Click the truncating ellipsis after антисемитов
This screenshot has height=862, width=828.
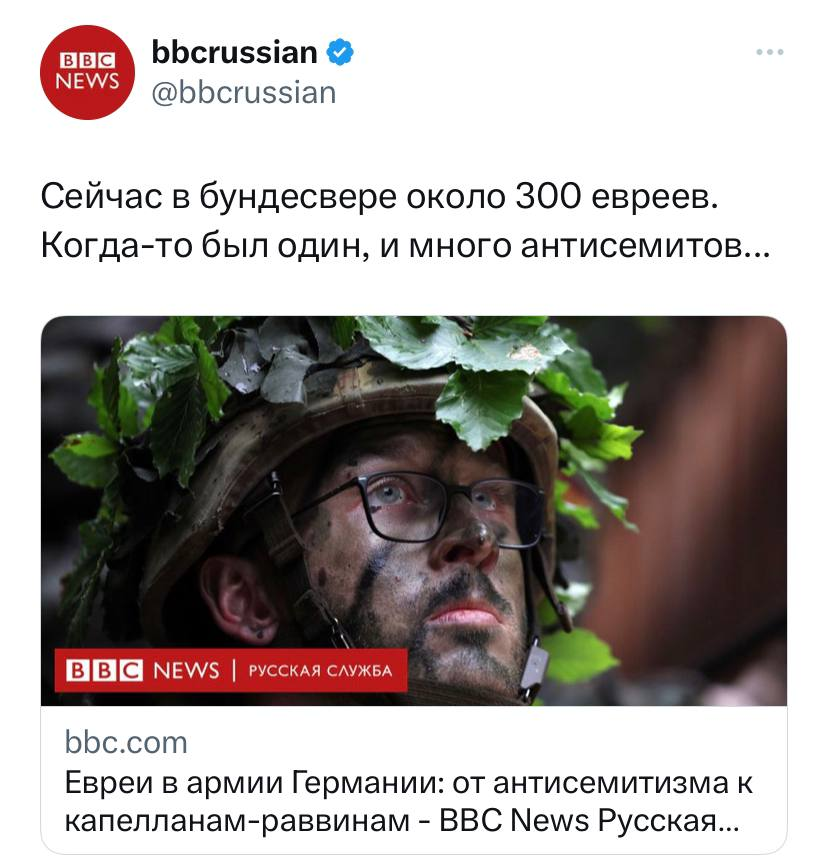pos(757,255)
